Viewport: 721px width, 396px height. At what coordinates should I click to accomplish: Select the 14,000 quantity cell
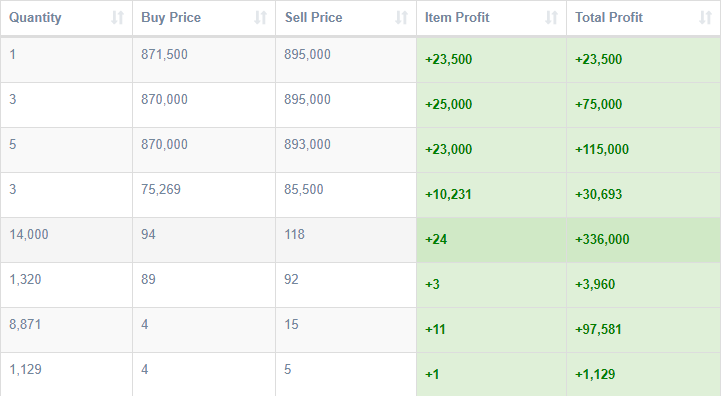pyautogui.click(x=67, y=240)
